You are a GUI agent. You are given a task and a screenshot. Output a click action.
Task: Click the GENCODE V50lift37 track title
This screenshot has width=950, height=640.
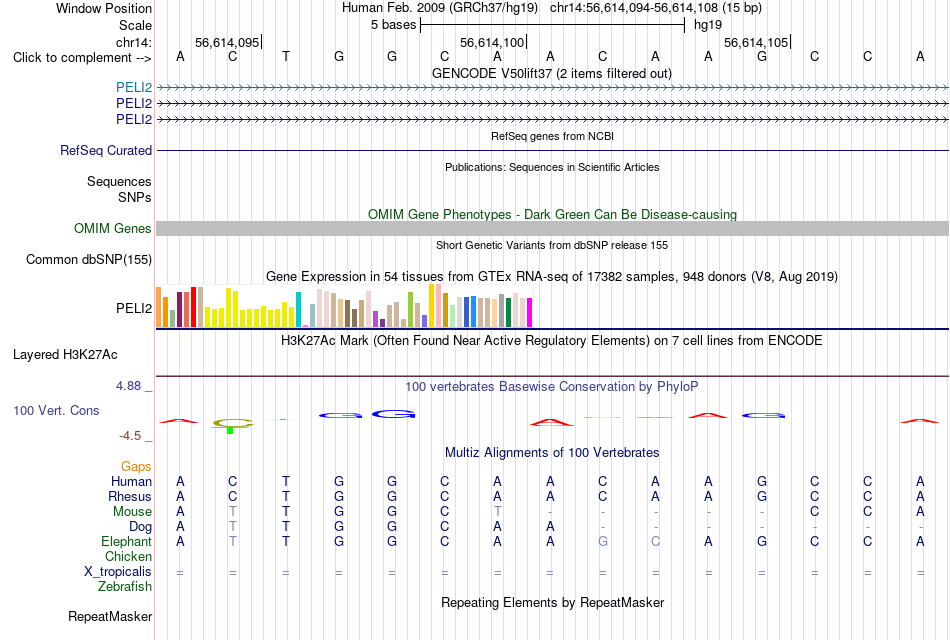(x=551, y=73)
